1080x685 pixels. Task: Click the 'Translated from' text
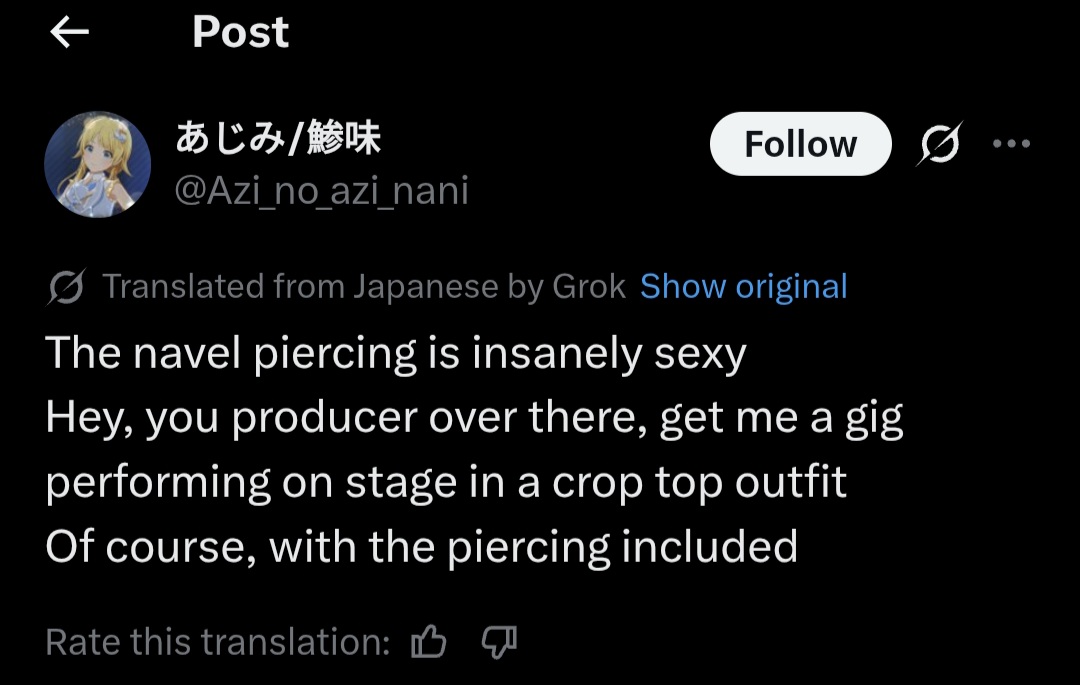point(225,287)
